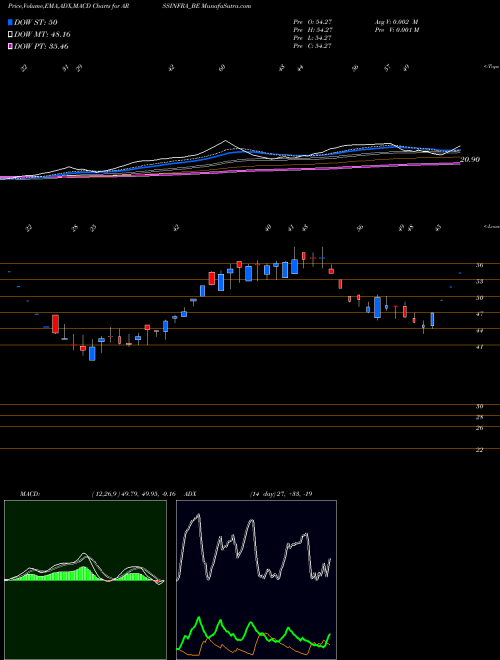The width and height of the screenshot is (500, 660).
Task: Click price axis label 47
Action: (x=479, y=314)
